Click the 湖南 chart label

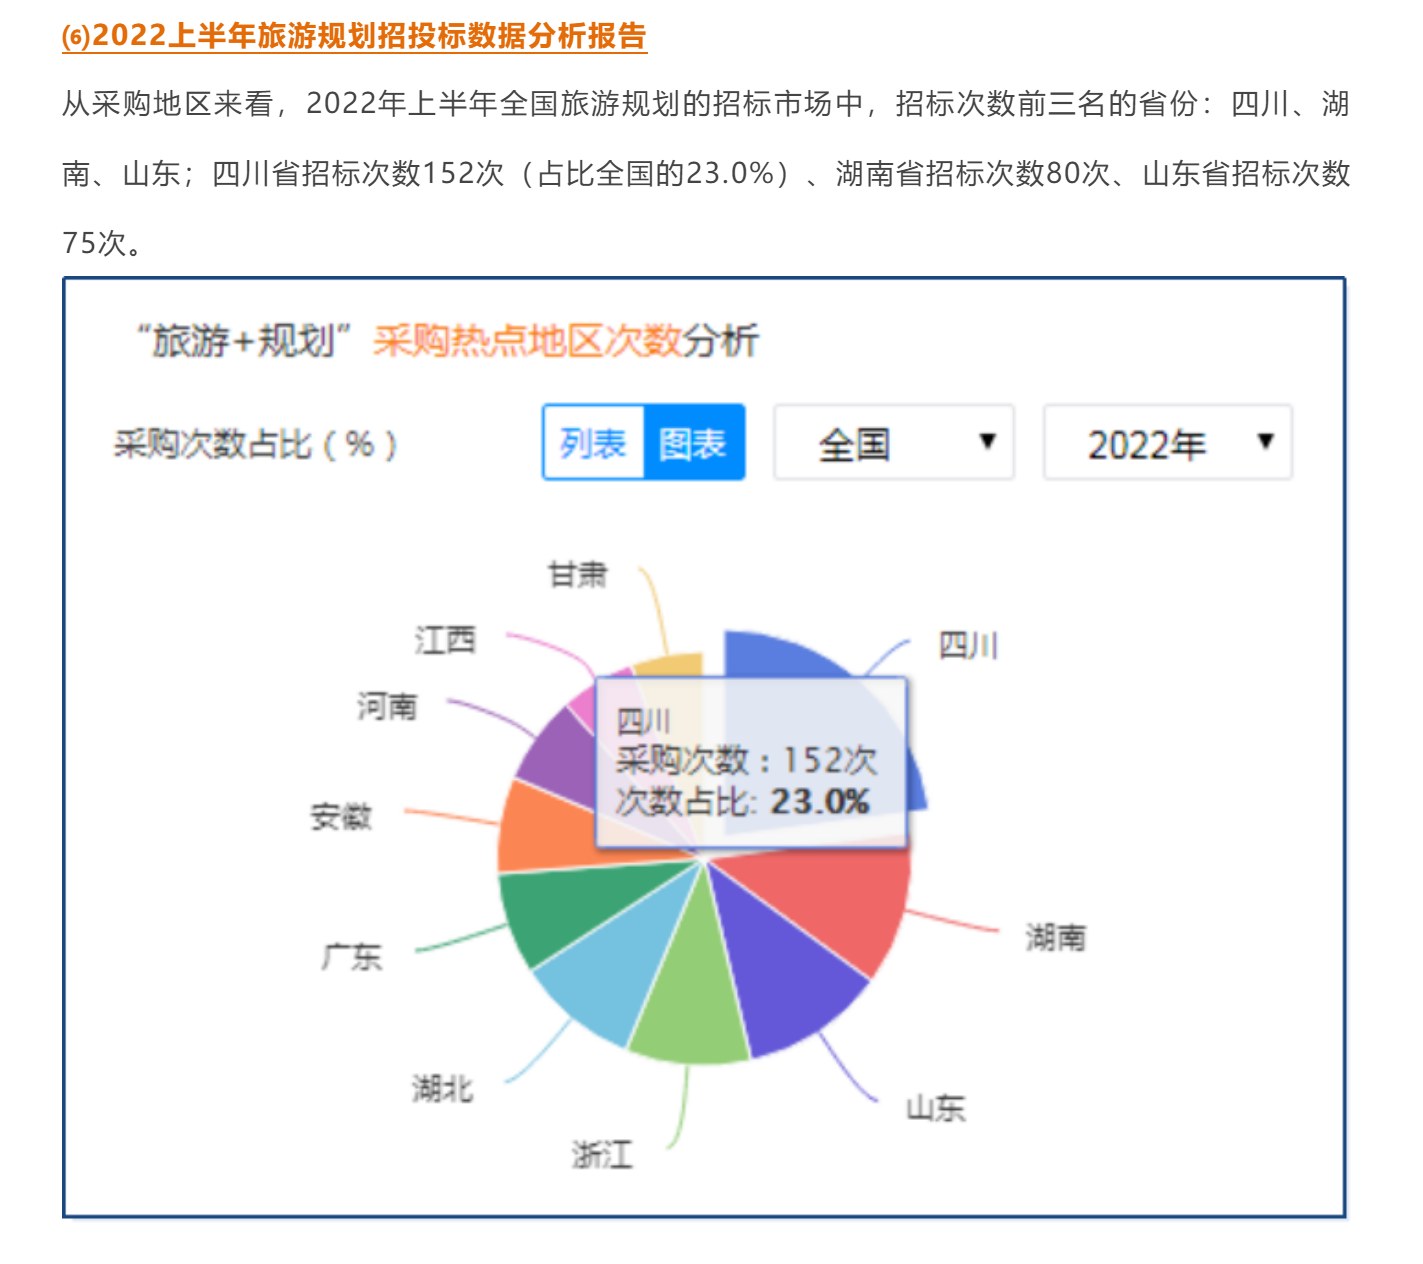point(1055,938)
